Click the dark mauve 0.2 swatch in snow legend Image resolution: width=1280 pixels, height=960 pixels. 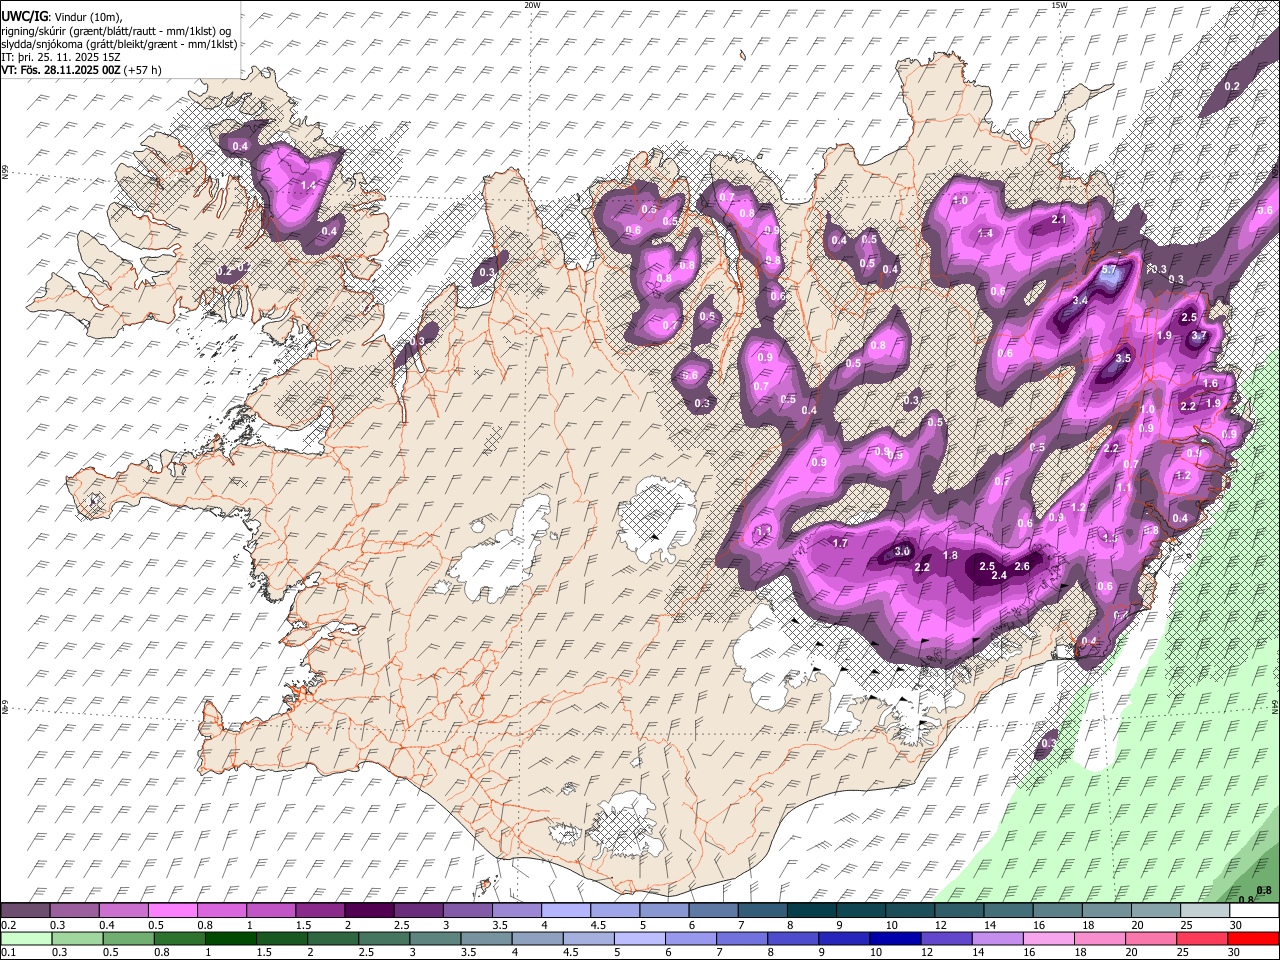(25, 911)
